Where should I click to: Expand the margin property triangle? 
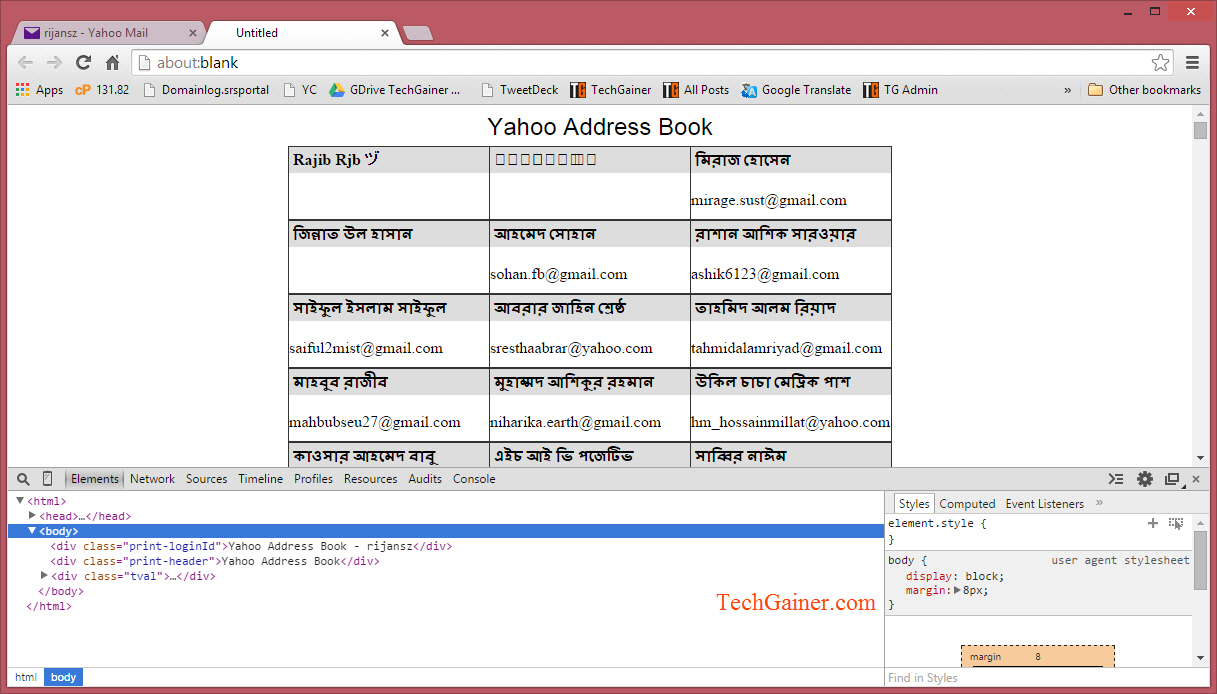point(957,591)
